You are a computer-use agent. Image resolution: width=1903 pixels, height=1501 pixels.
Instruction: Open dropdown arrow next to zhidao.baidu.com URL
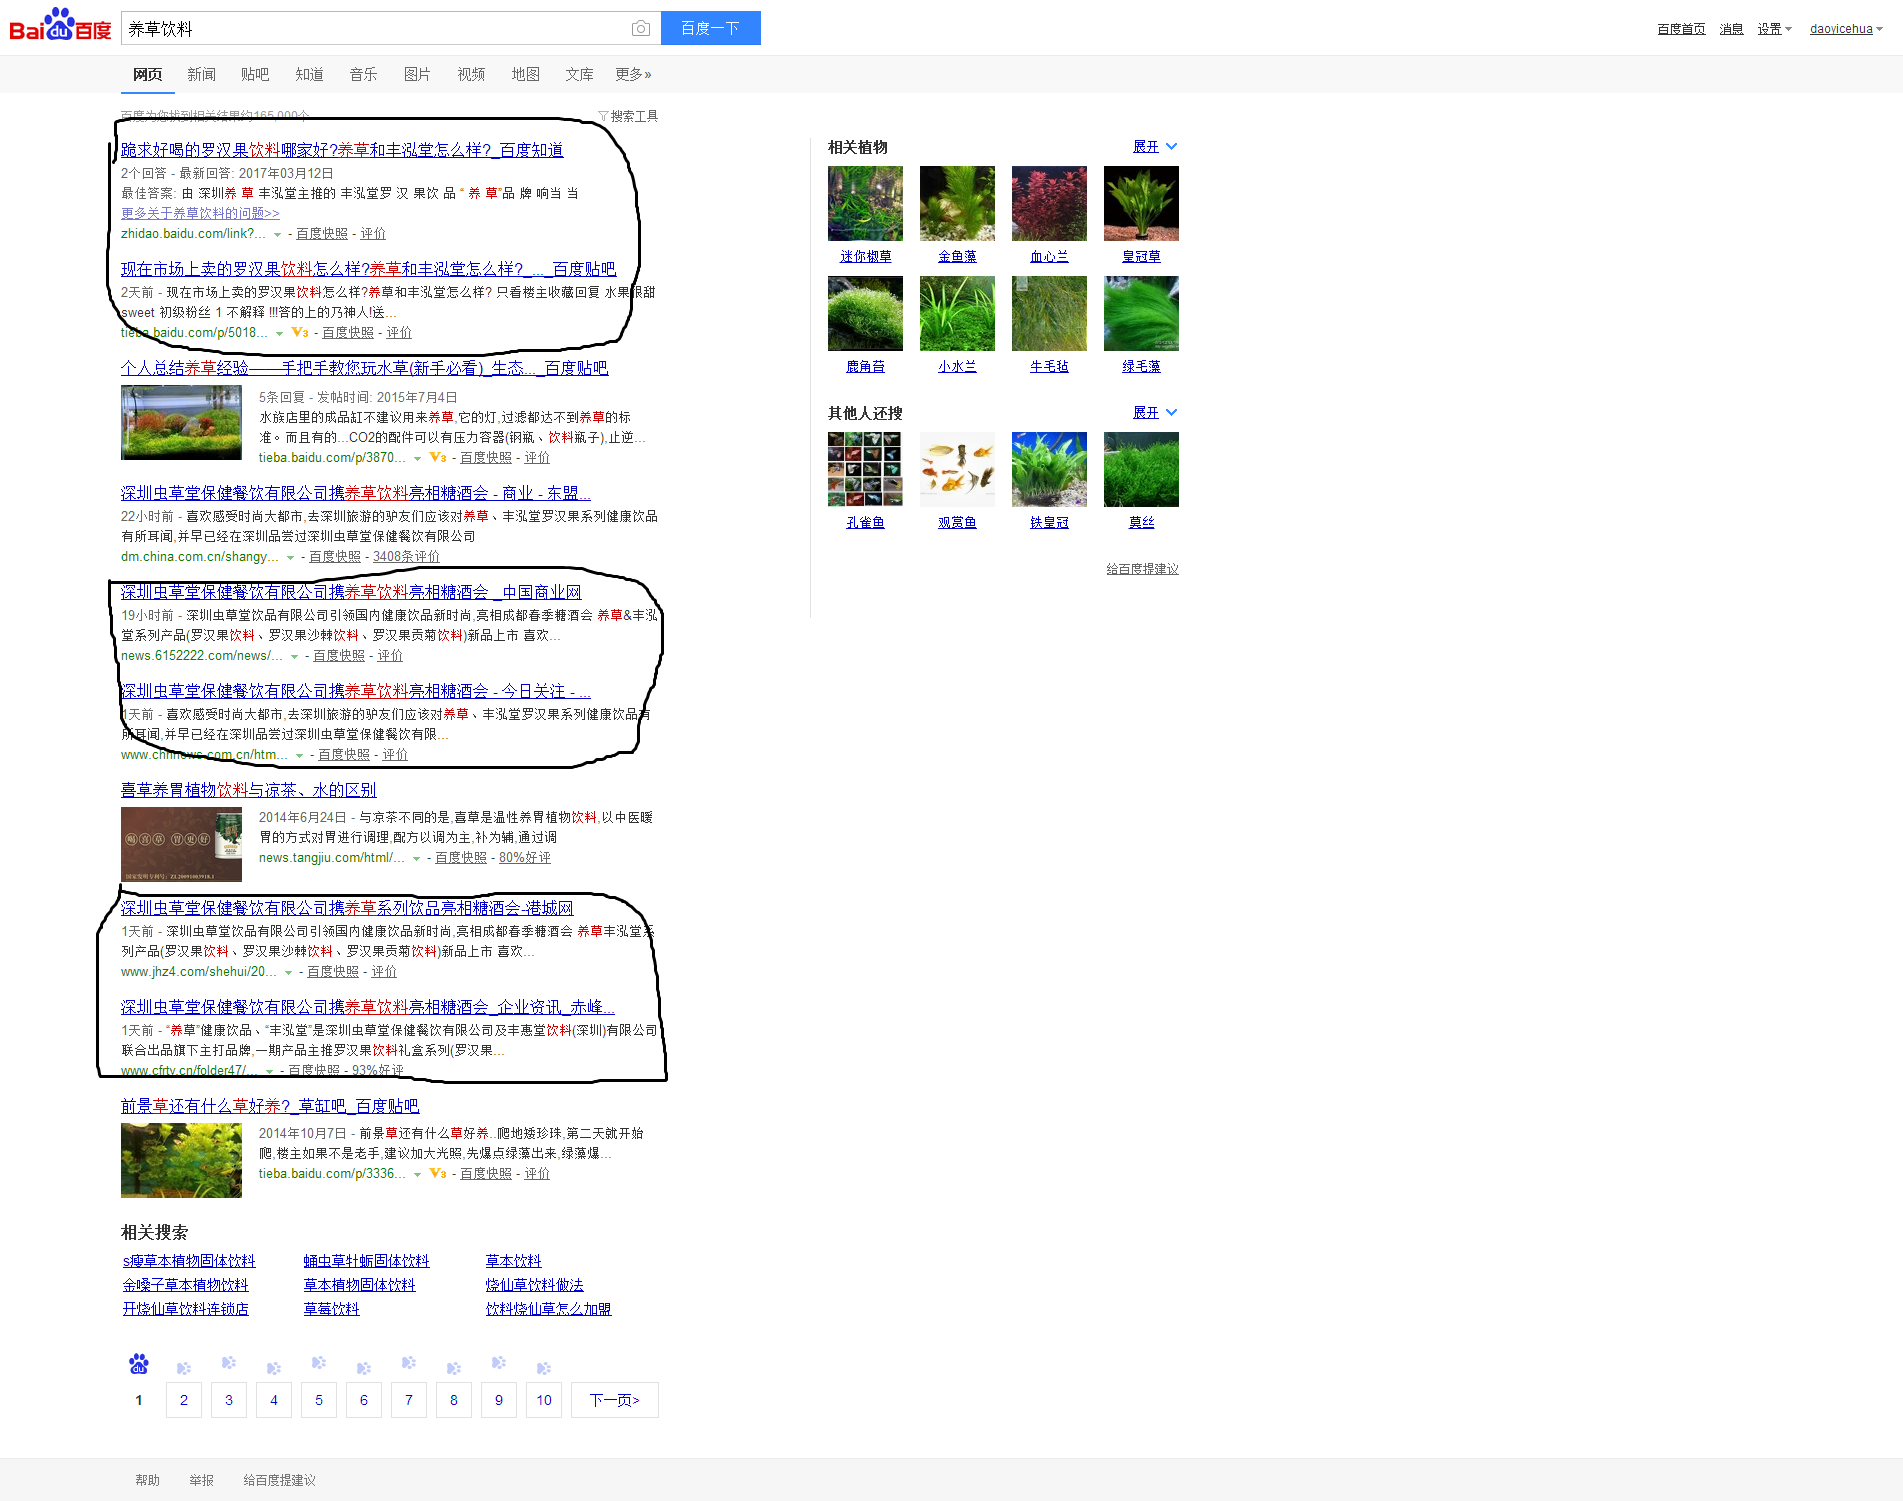pos(277,234)
